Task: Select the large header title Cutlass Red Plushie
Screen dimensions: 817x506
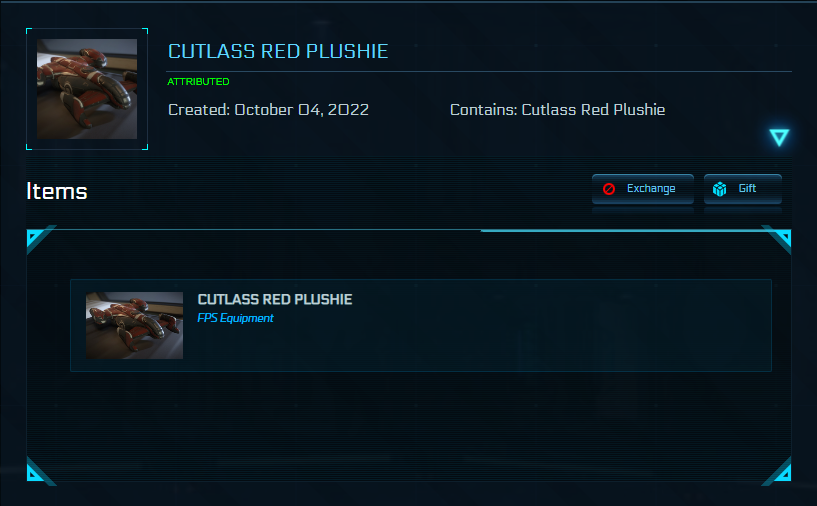Action: click(x=278, y=51)
